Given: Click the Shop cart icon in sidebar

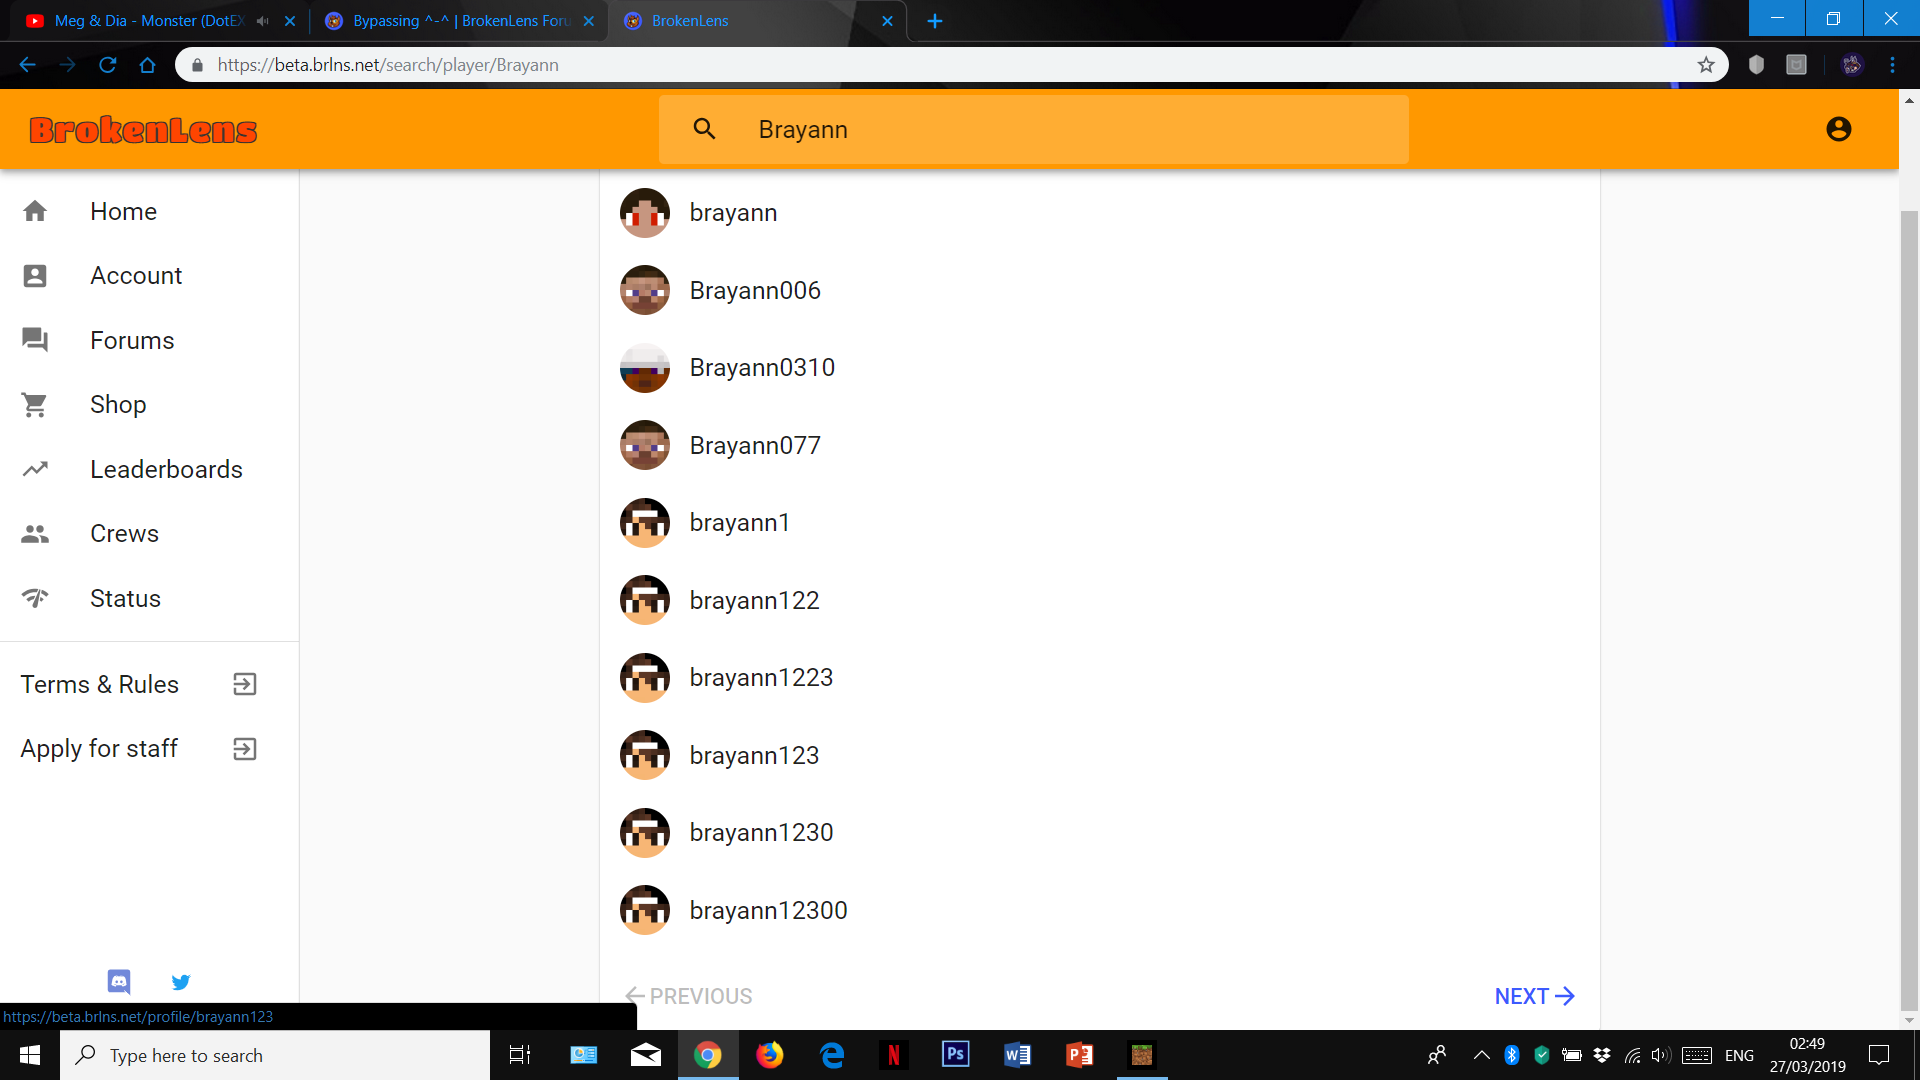Looking at the screenshot, I should (35, 405).
